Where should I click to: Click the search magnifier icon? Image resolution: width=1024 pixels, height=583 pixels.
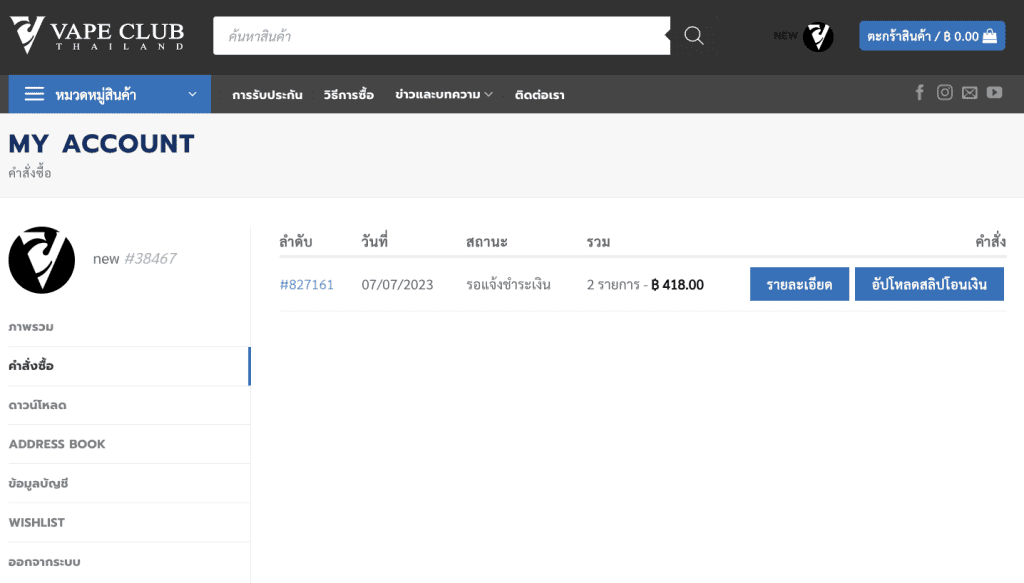(x=693, y=34)
